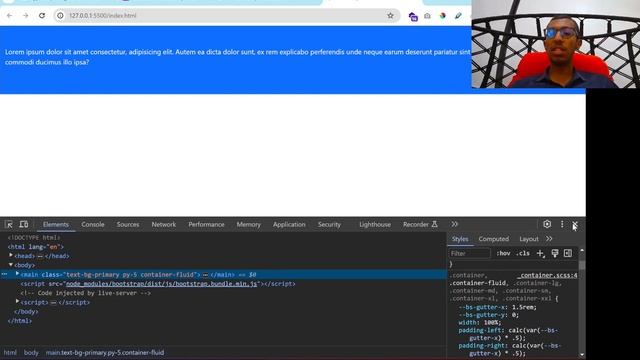Open the Recorder tab
Image resolution: width=640 pixels, height=360 pixels.
420,224
